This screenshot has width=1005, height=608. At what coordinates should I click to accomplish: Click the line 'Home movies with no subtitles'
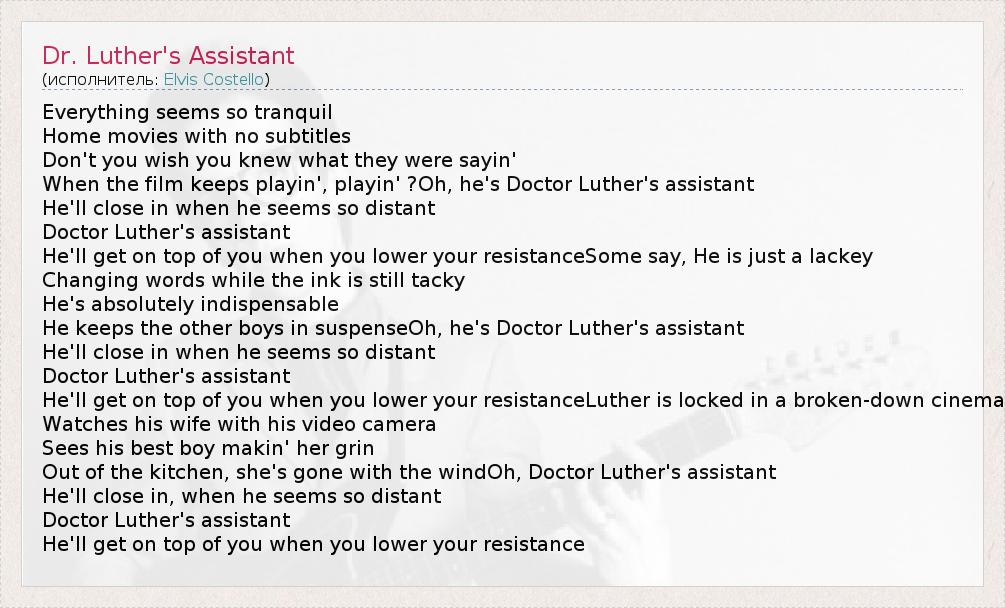196,136
